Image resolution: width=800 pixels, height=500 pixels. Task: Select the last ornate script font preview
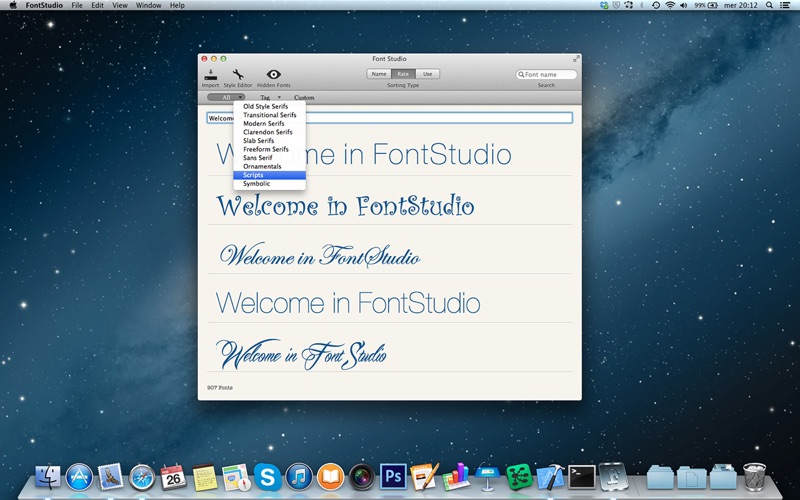[301, 354]
